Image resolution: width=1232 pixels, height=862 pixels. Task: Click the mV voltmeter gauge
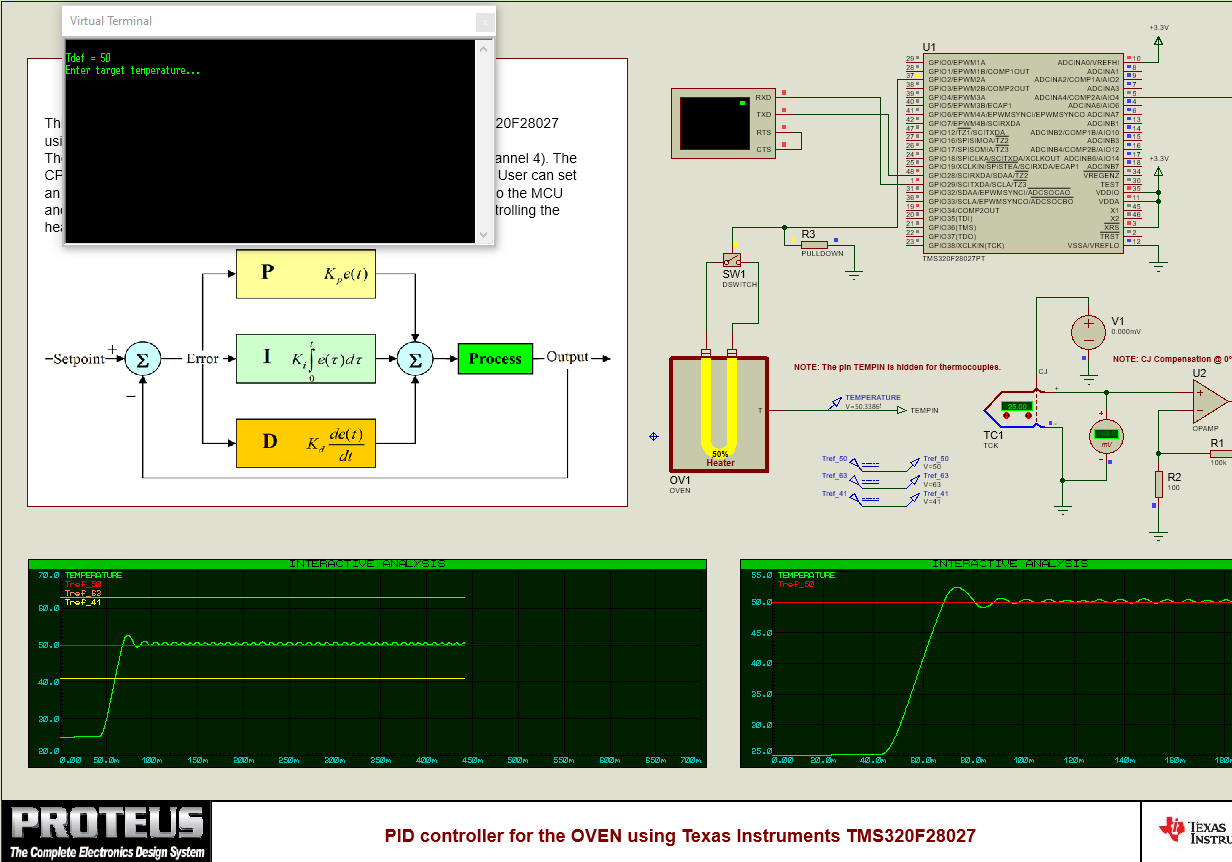pyautogui.click(x=1107, y=438)
